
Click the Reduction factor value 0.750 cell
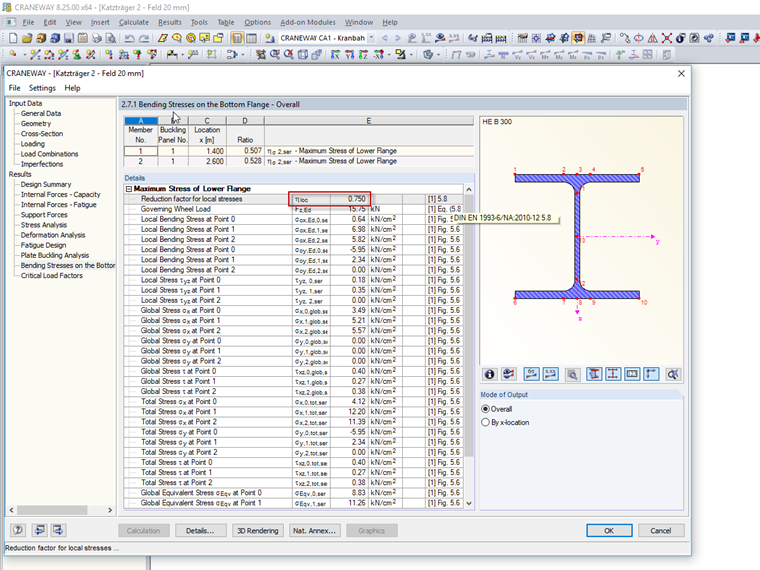[349, 199]
